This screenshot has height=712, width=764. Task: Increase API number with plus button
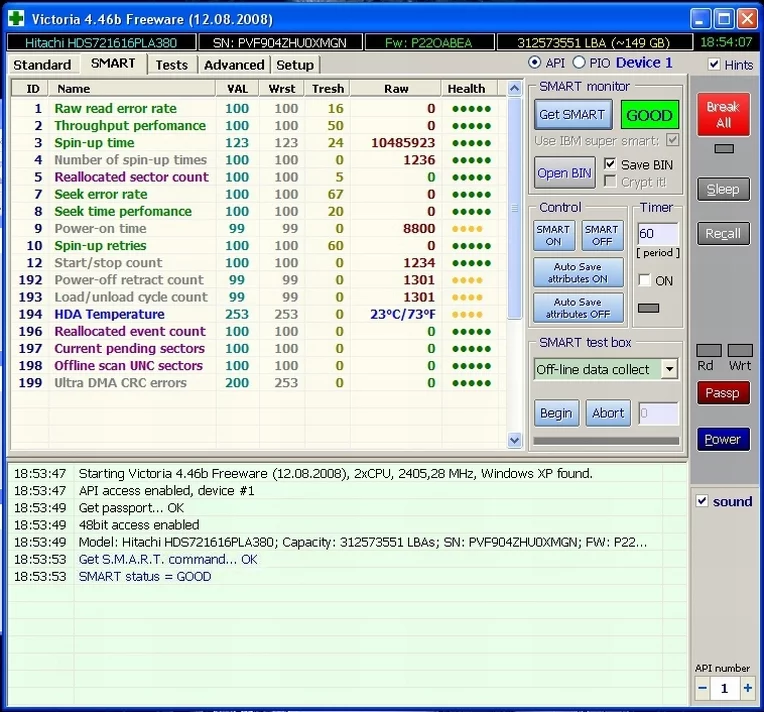(747, 688)
